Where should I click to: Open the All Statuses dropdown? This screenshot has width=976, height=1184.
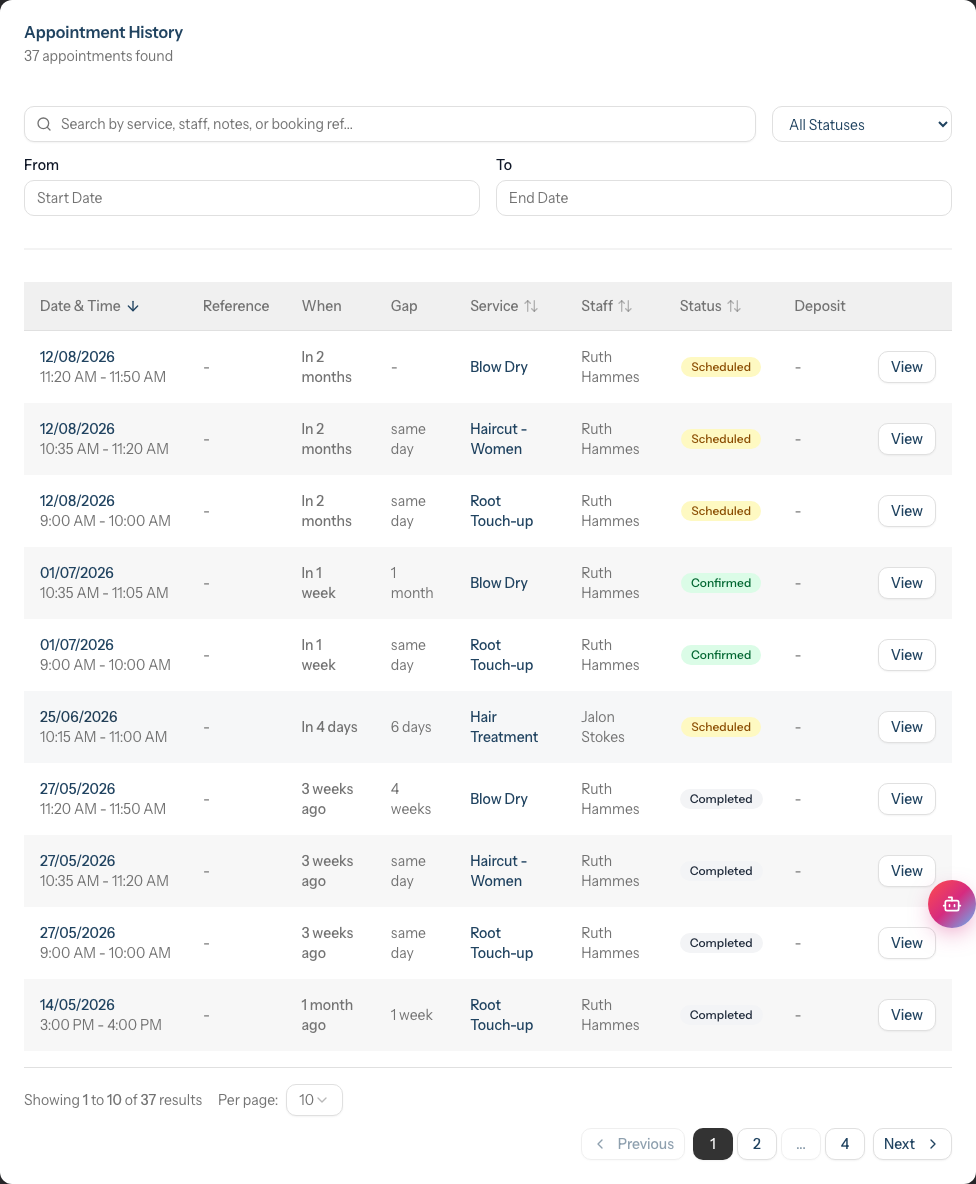[x=861, y=124]
